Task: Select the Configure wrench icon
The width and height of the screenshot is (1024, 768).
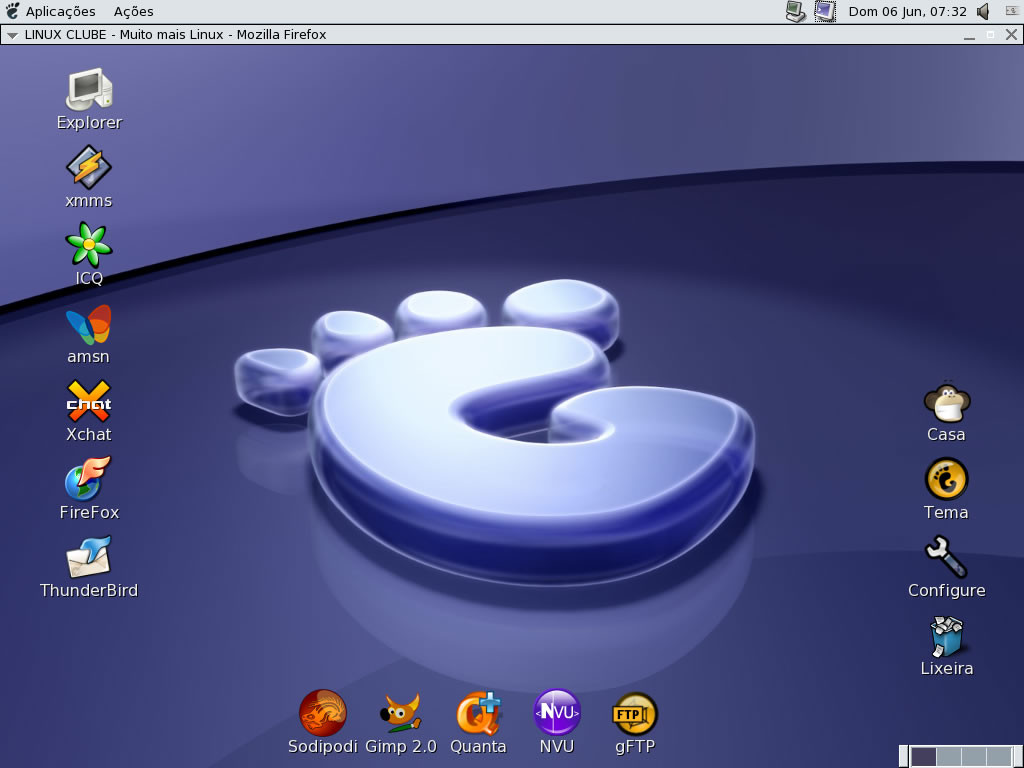Action: tap(946, 557)
